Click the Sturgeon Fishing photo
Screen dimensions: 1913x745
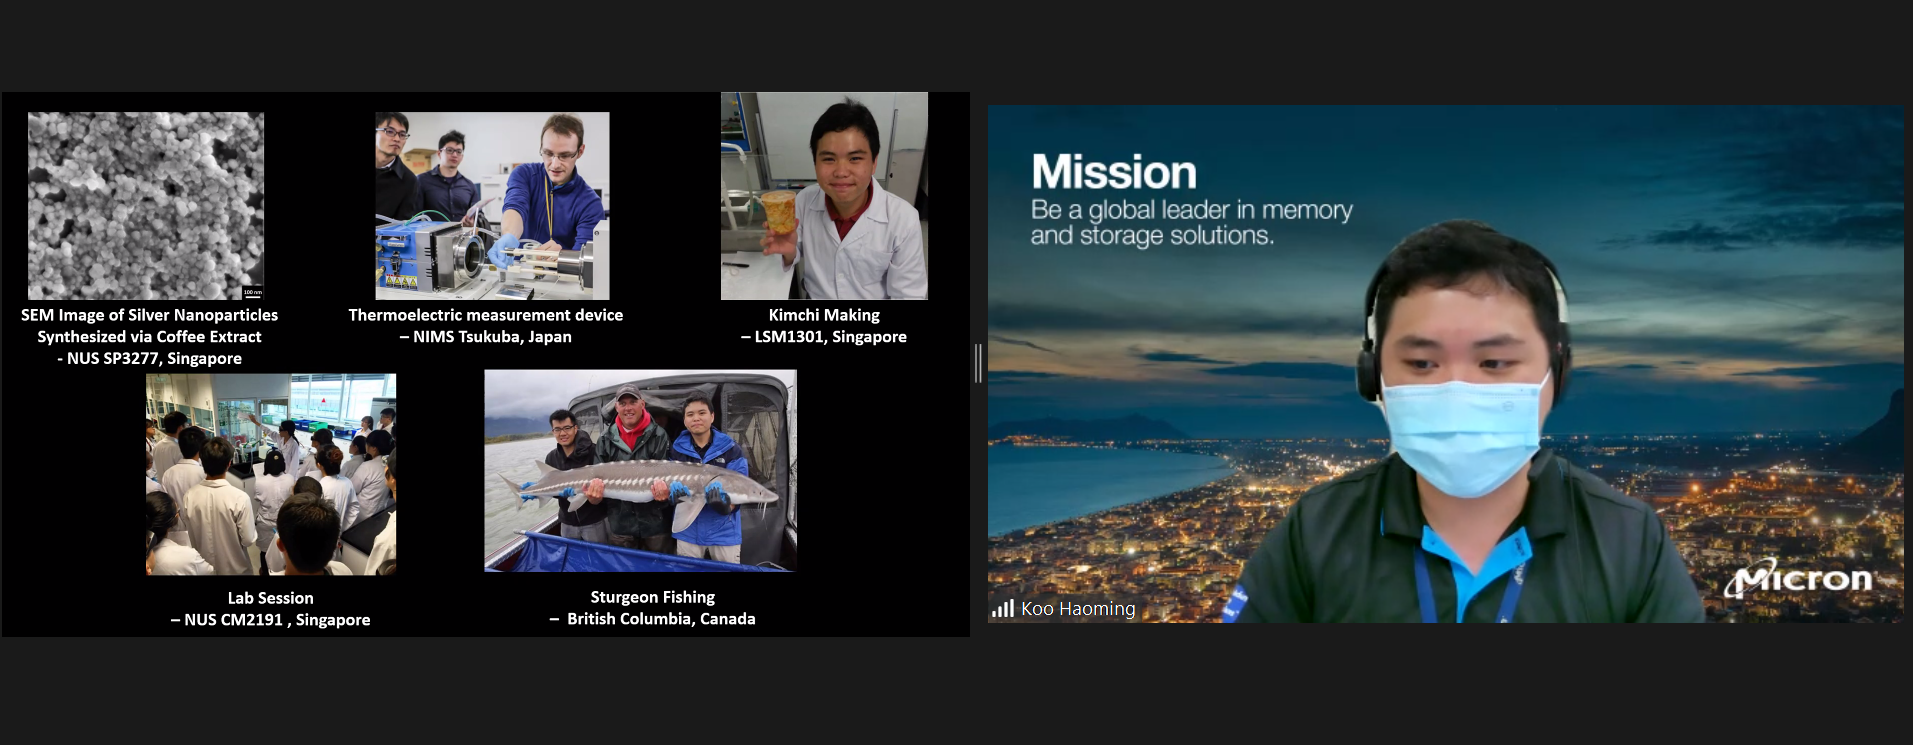(640, 470)
